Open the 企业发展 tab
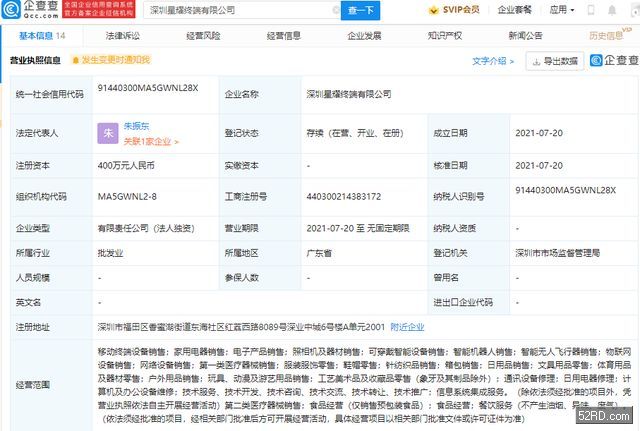 coord(364,35)
